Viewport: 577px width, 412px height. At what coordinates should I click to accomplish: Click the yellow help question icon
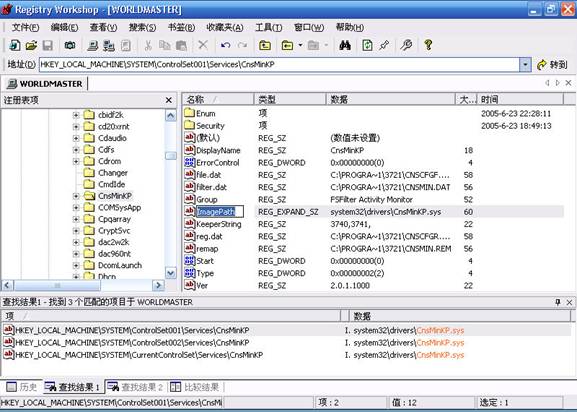point(428,45)
